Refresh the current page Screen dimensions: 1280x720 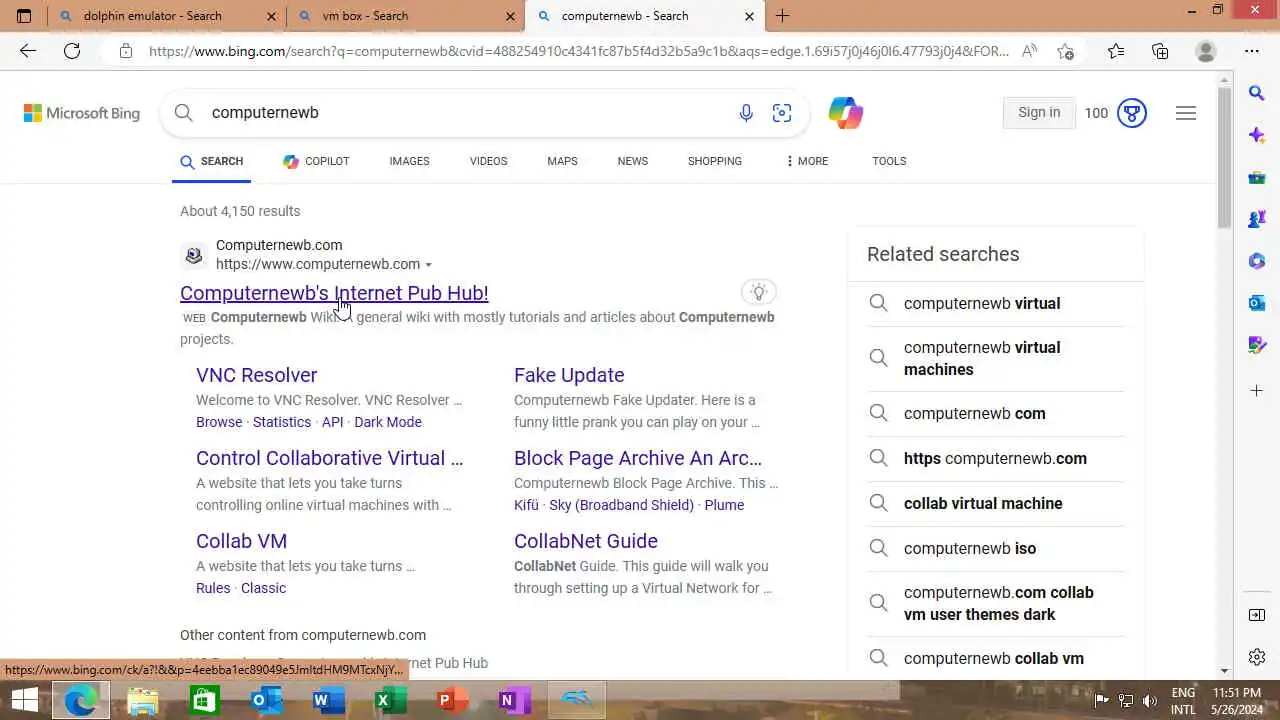click(x=72, y=51)
